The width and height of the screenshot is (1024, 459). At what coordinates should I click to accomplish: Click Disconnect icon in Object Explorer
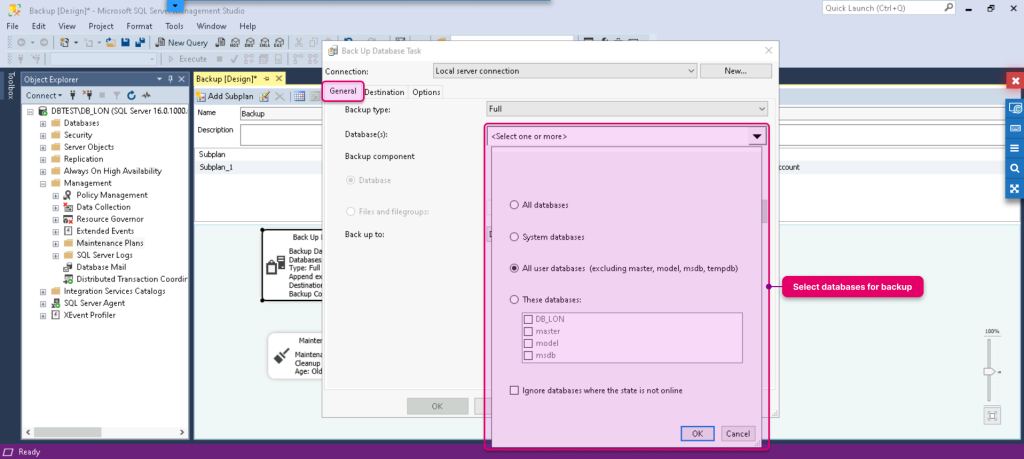88,95
